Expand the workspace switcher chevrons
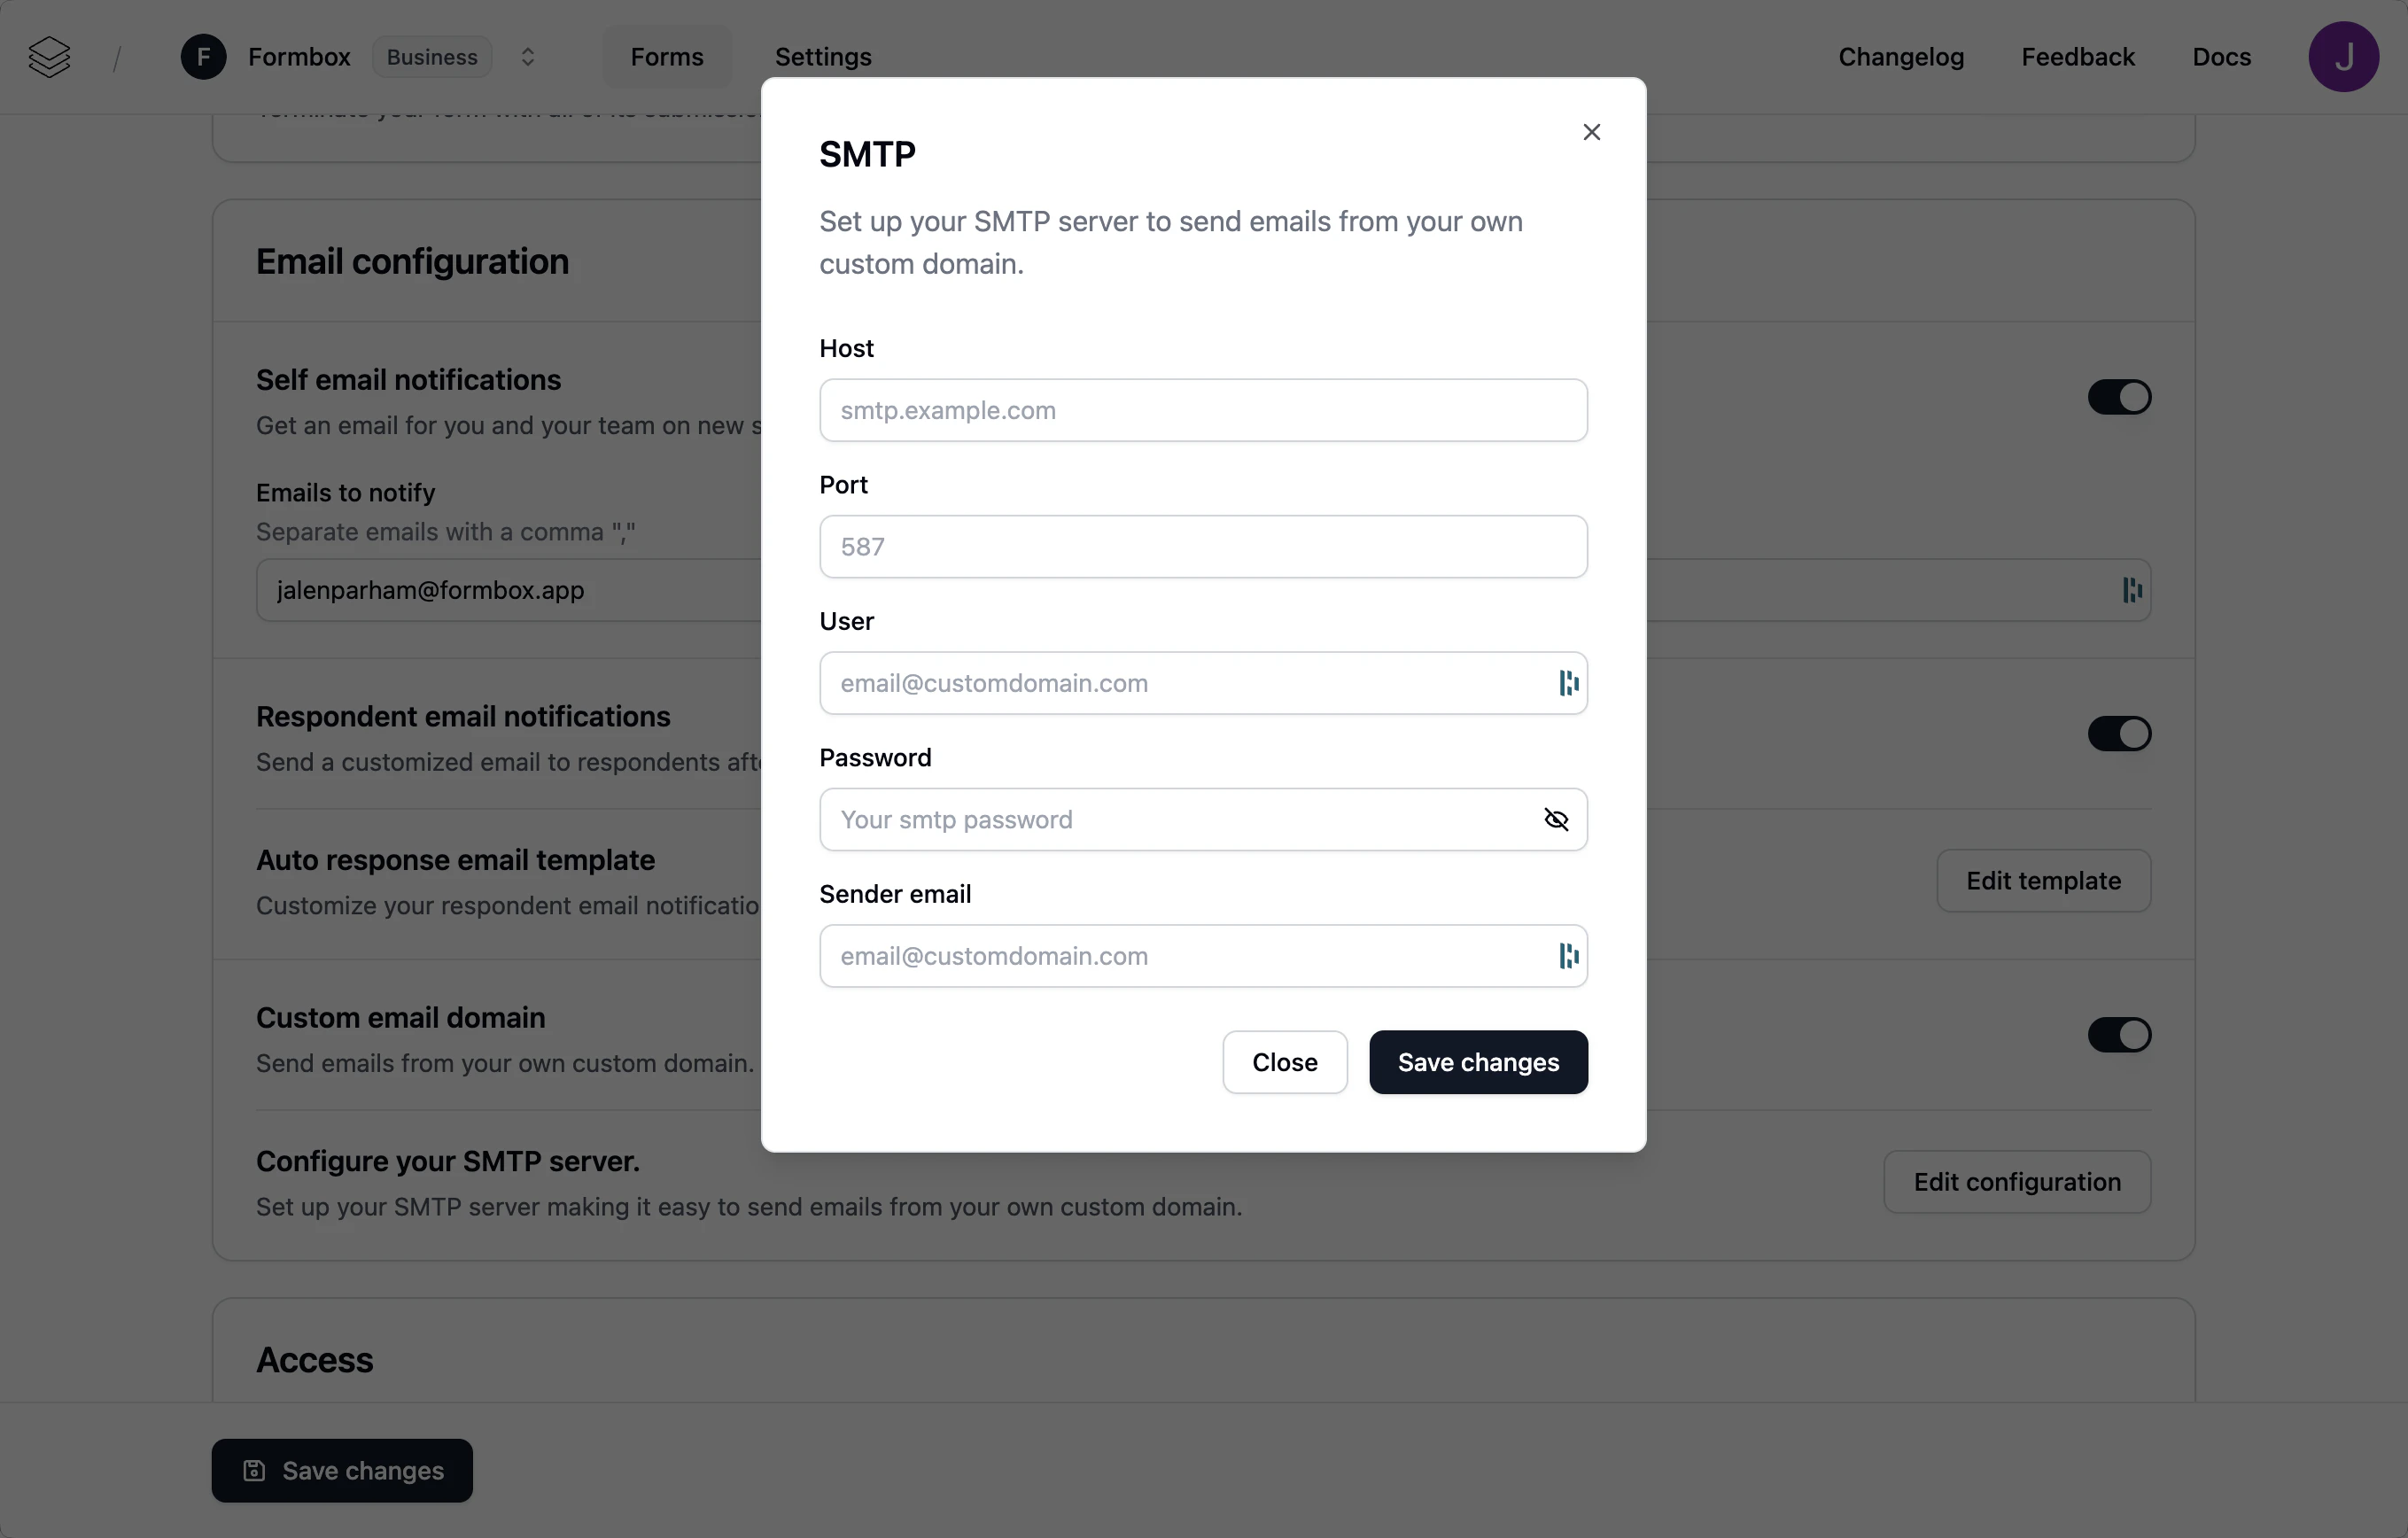 point(528,57)
